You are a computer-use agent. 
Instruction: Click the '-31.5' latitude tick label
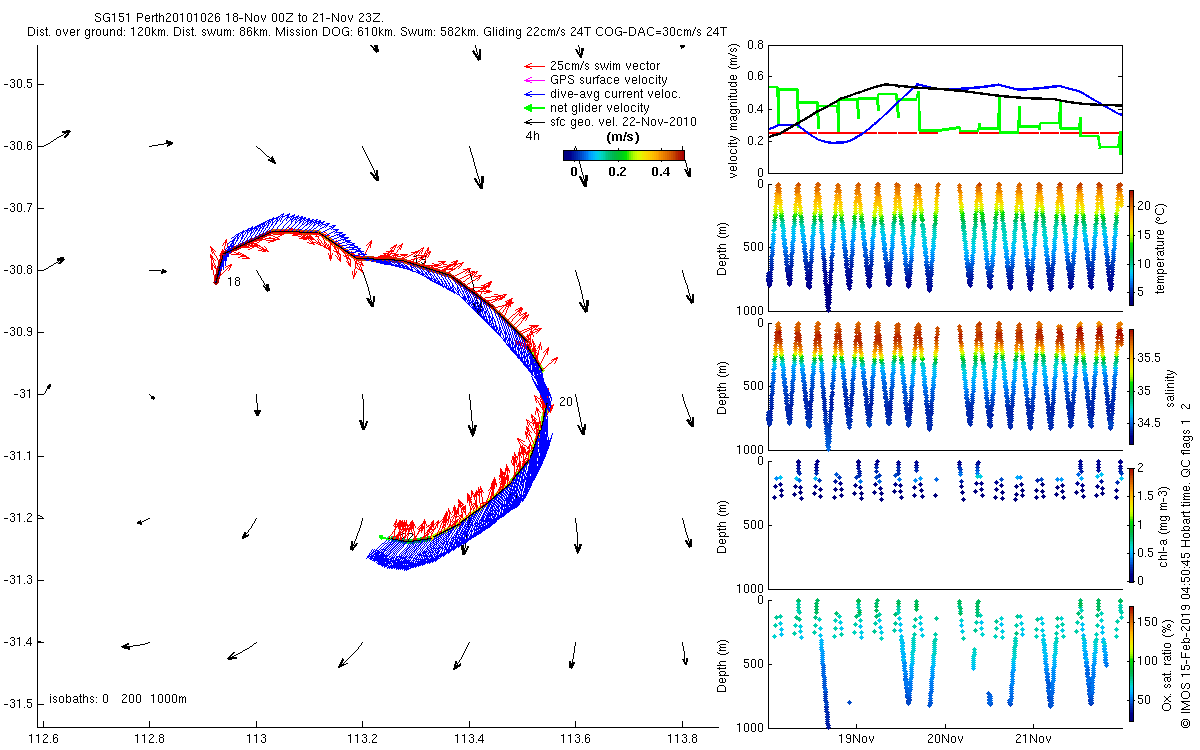tap(18, 704)
